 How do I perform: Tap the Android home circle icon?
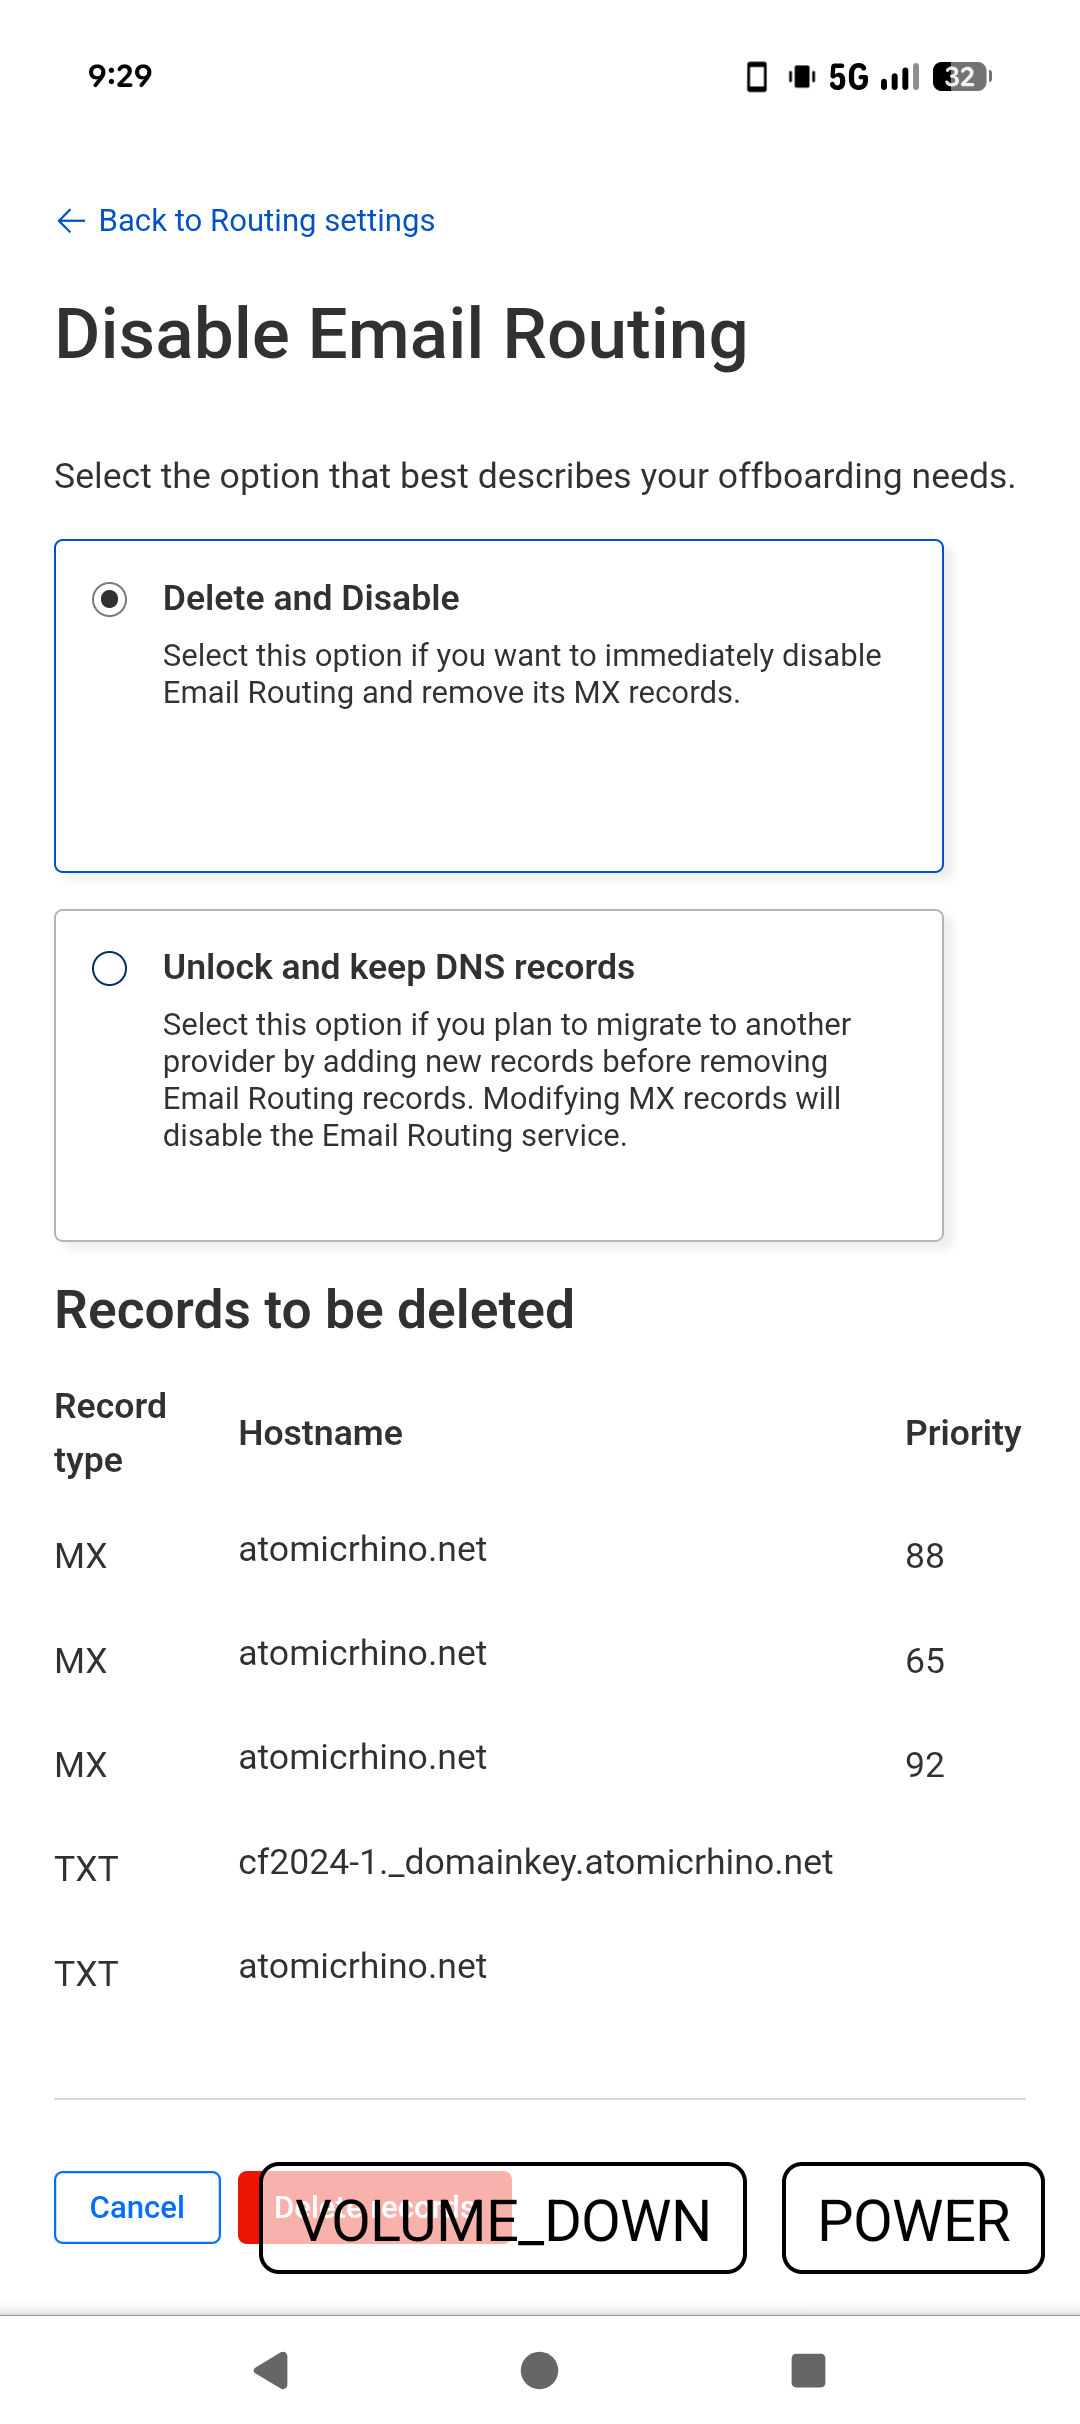point(540,2370)
